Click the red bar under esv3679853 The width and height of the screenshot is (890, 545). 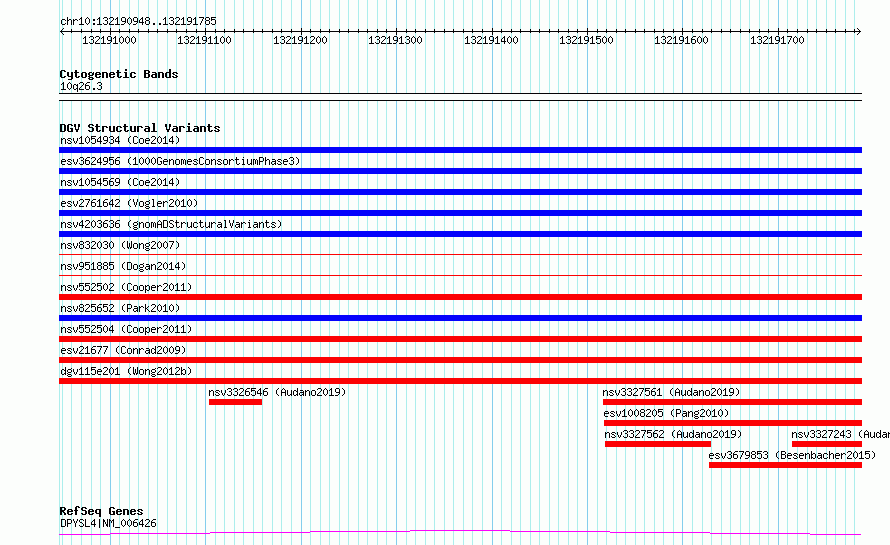785,465
